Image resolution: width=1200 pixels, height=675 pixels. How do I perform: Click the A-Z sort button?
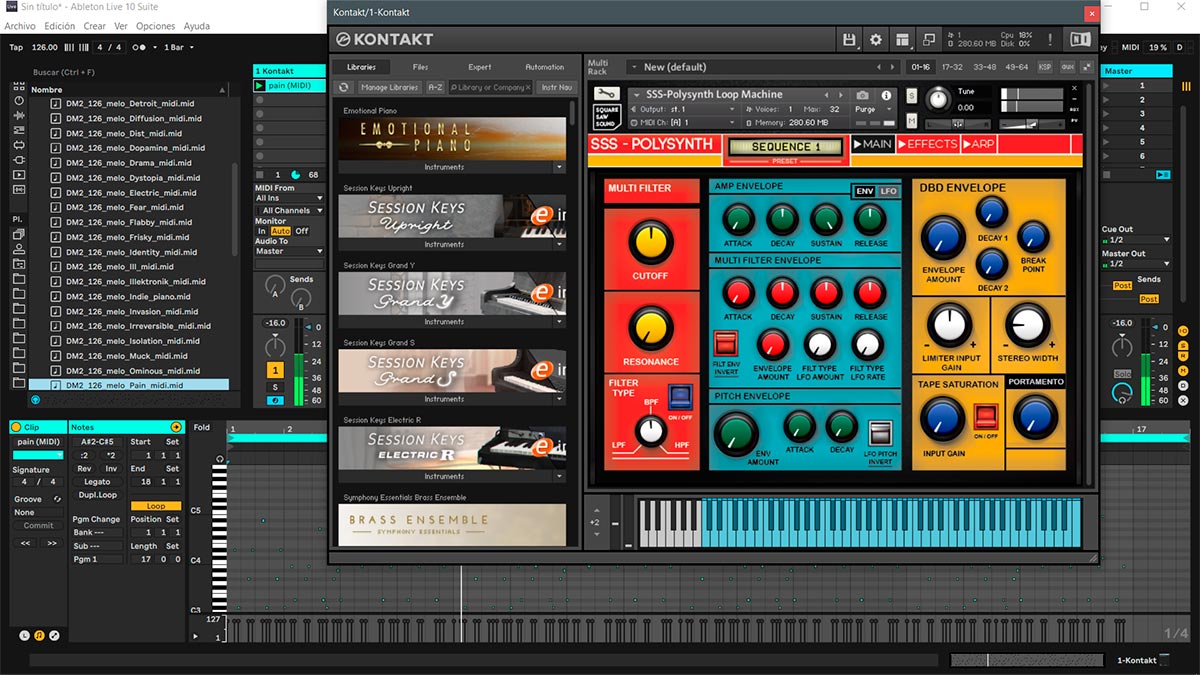435,88
